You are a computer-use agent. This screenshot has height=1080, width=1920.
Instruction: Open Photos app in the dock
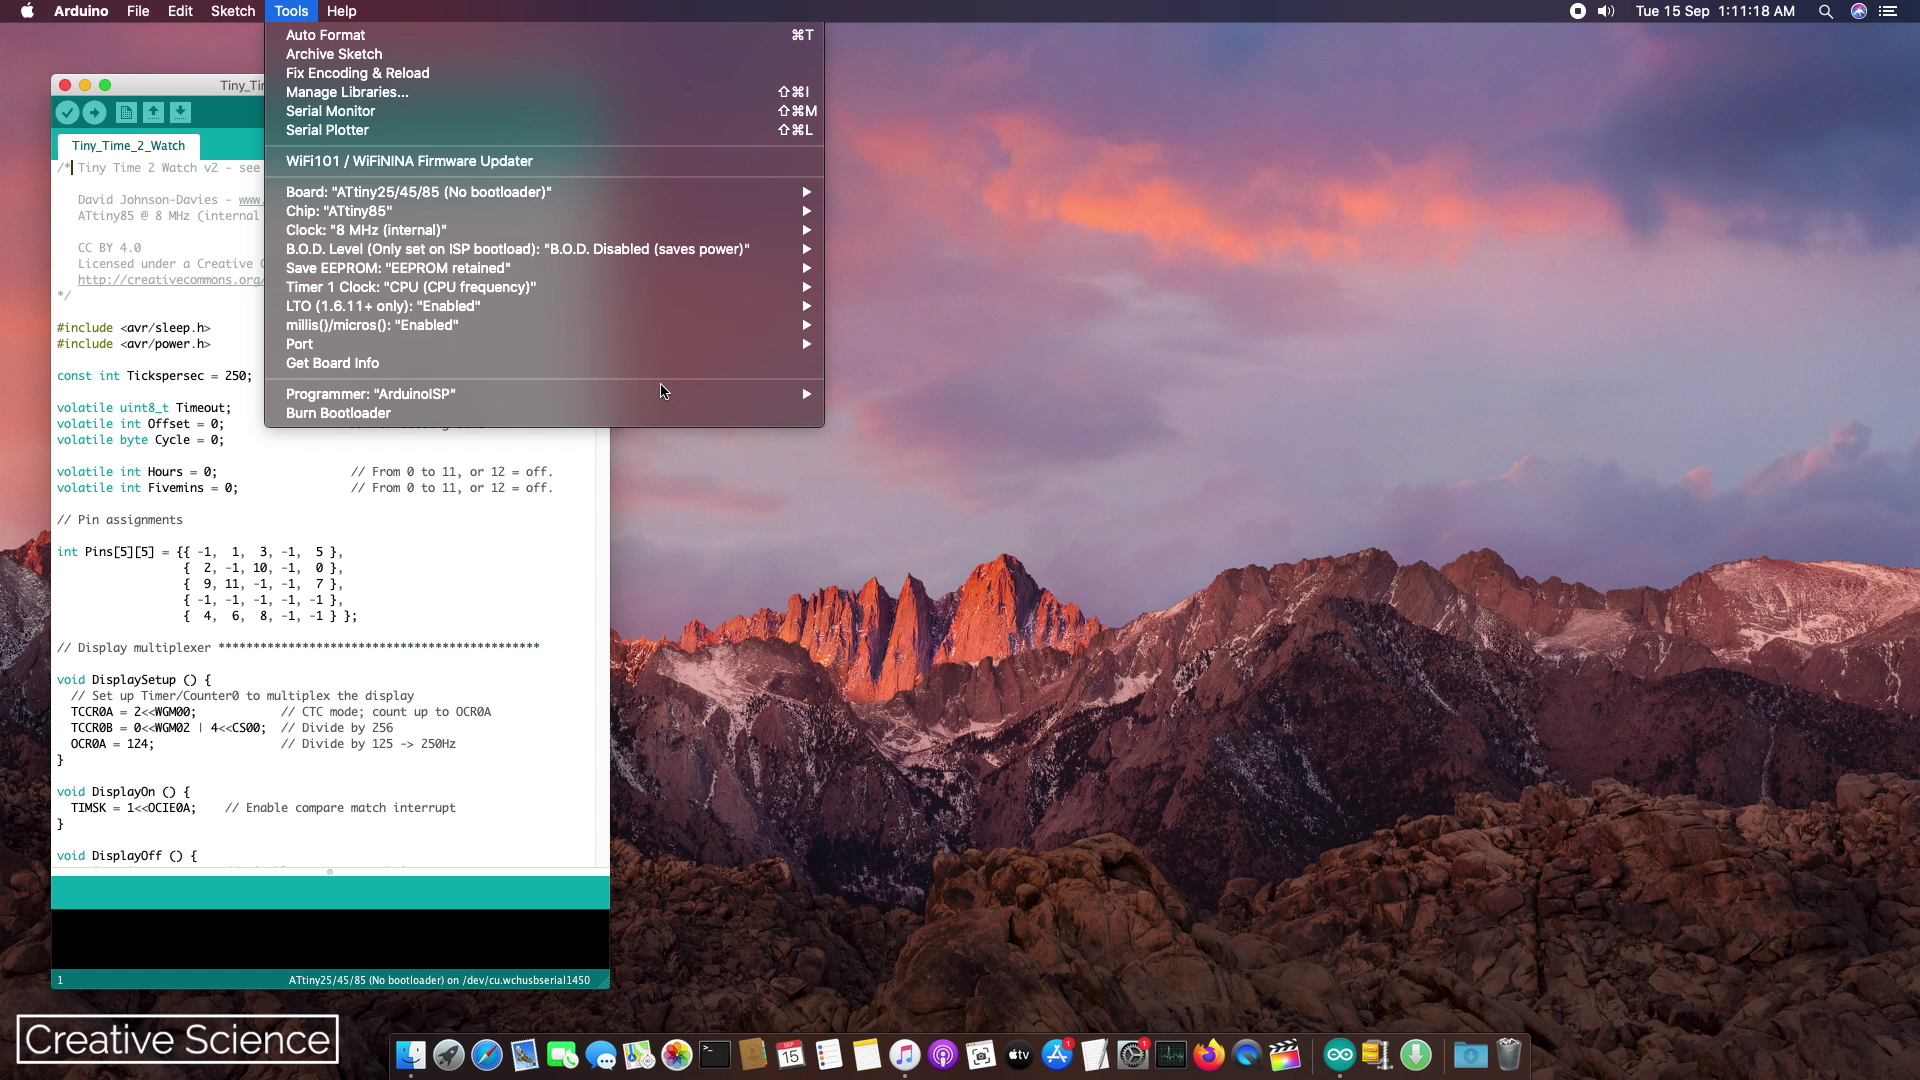click(x=677, y=1055)
